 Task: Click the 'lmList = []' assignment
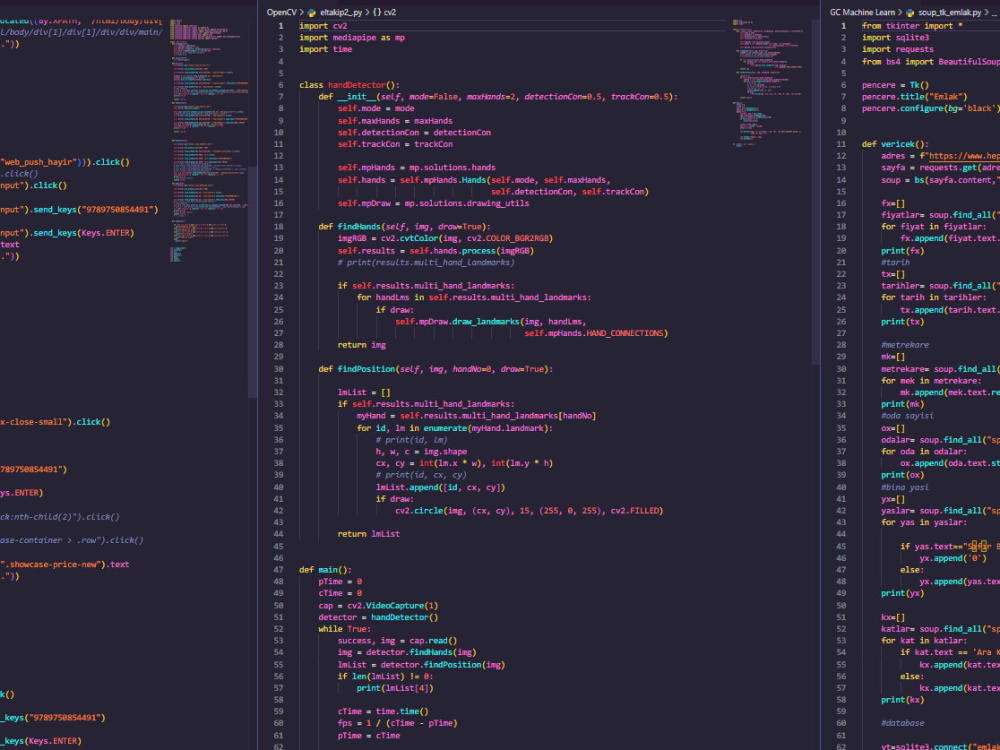coord(364,392)
